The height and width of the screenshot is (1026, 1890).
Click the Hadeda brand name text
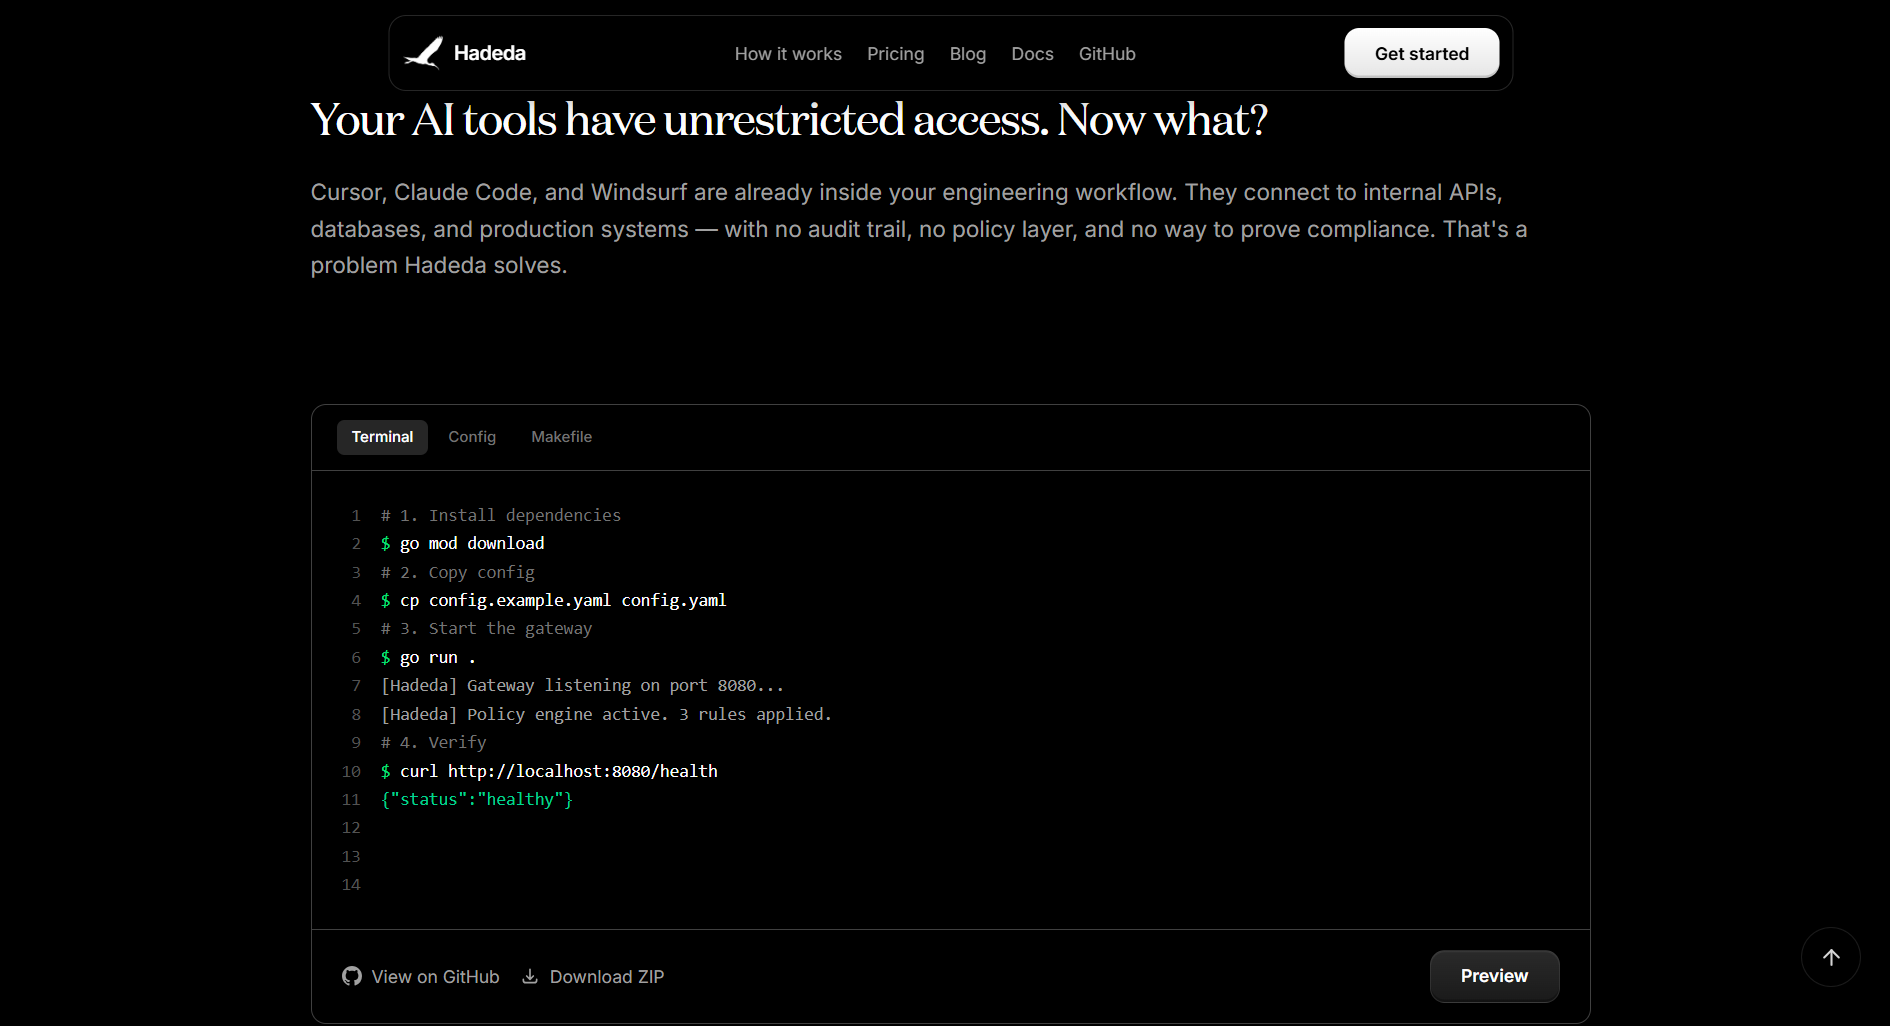[x=489, y=53]
